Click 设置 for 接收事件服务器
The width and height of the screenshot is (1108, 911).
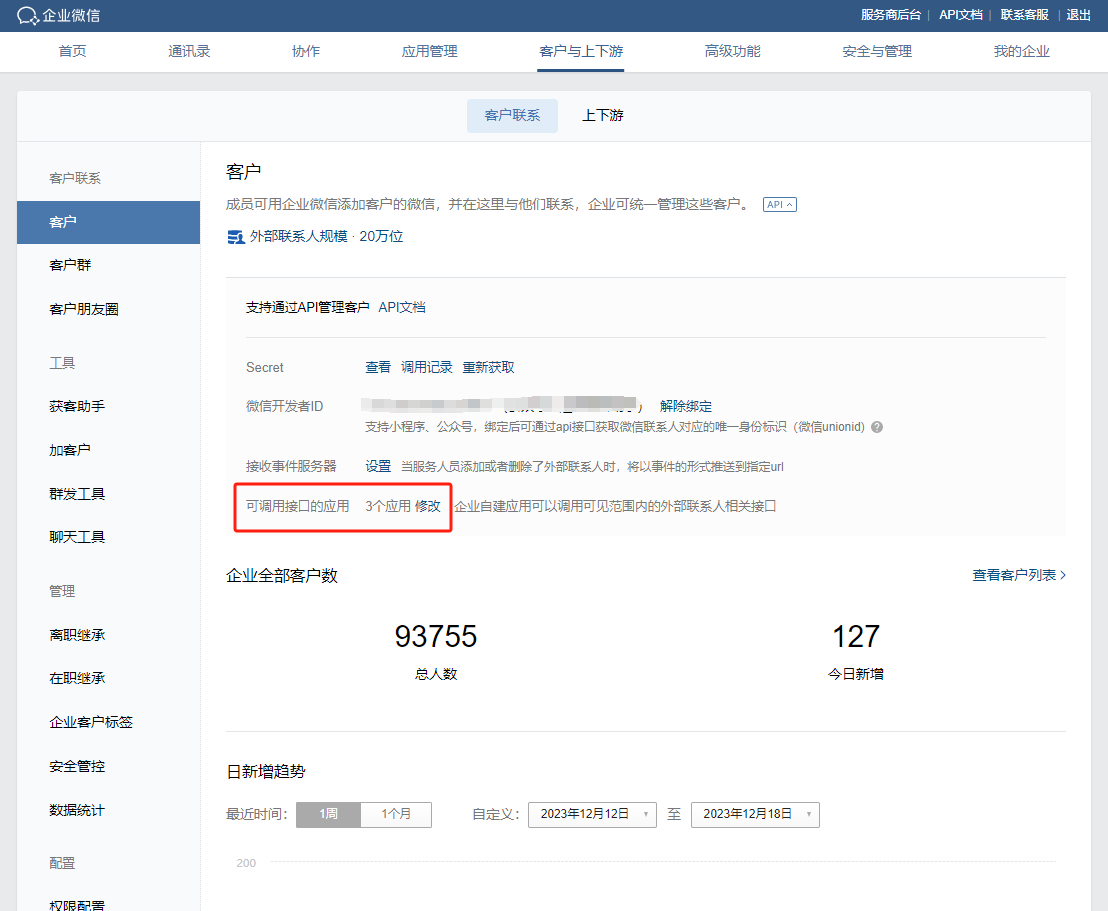click(377, 466)
